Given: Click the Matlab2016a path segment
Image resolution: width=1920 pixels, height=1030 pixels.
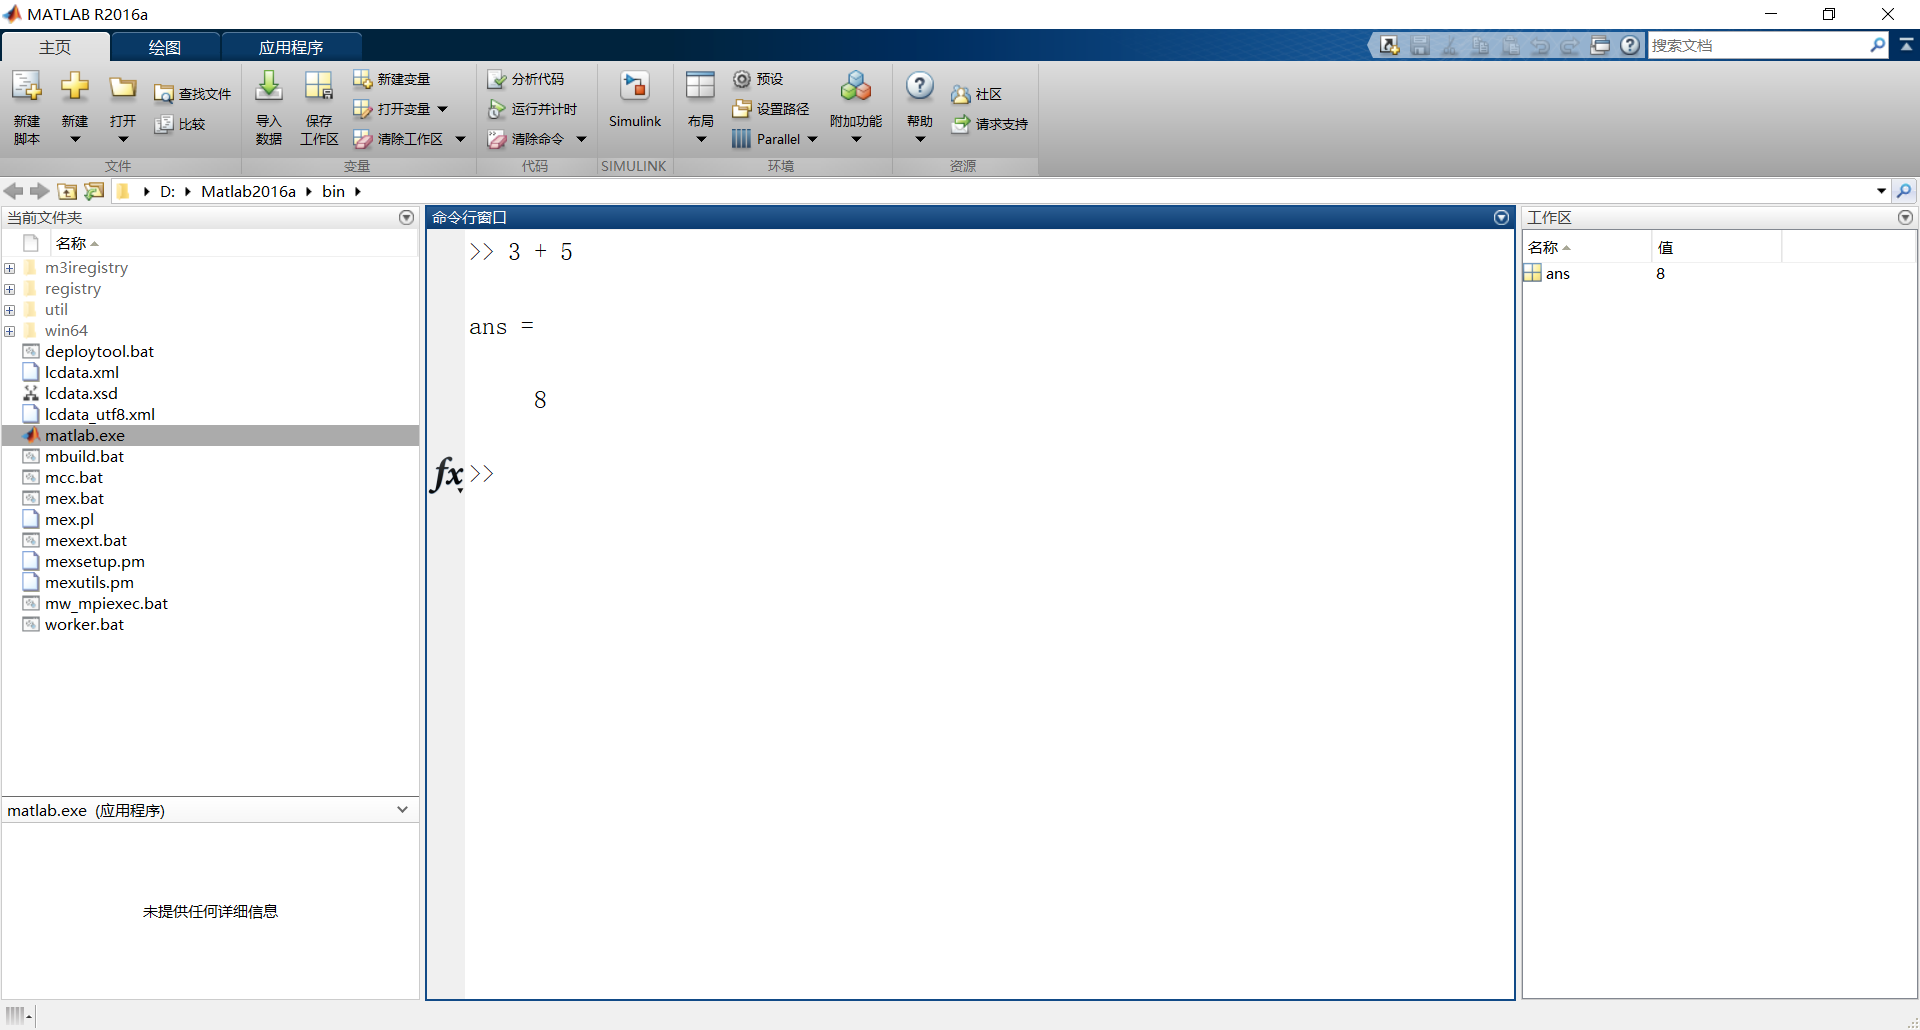Looking at the screenshot, I should click(249, 191).
